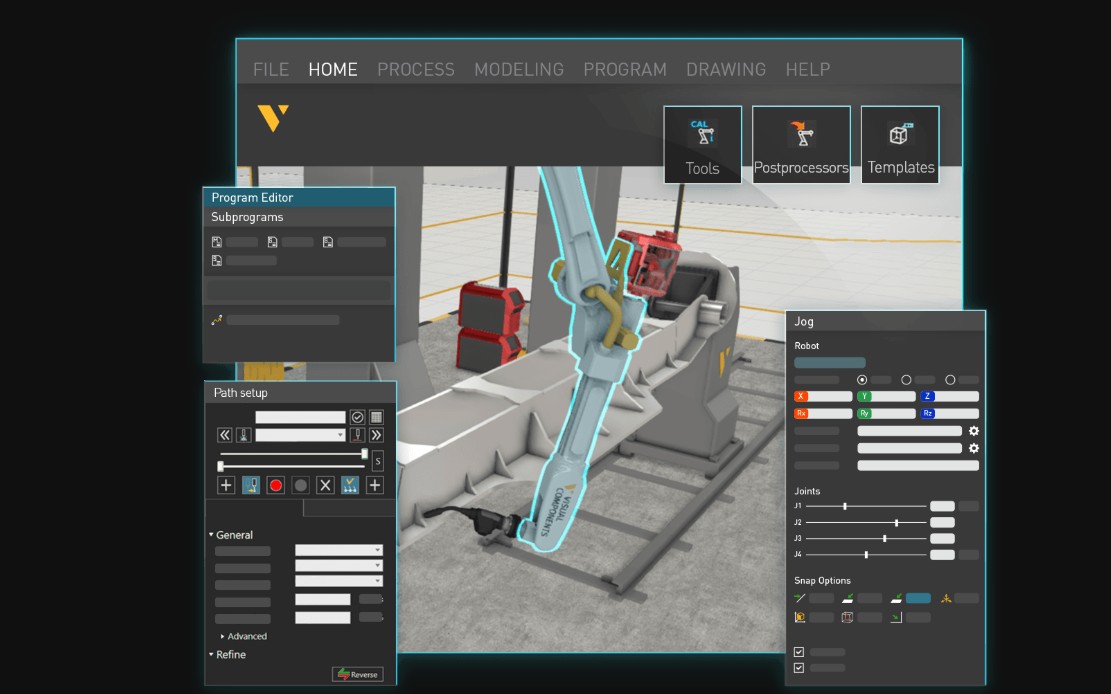Screen dimensions: 1111x694
Task: Open the Templates library
Action: point(899,143)
